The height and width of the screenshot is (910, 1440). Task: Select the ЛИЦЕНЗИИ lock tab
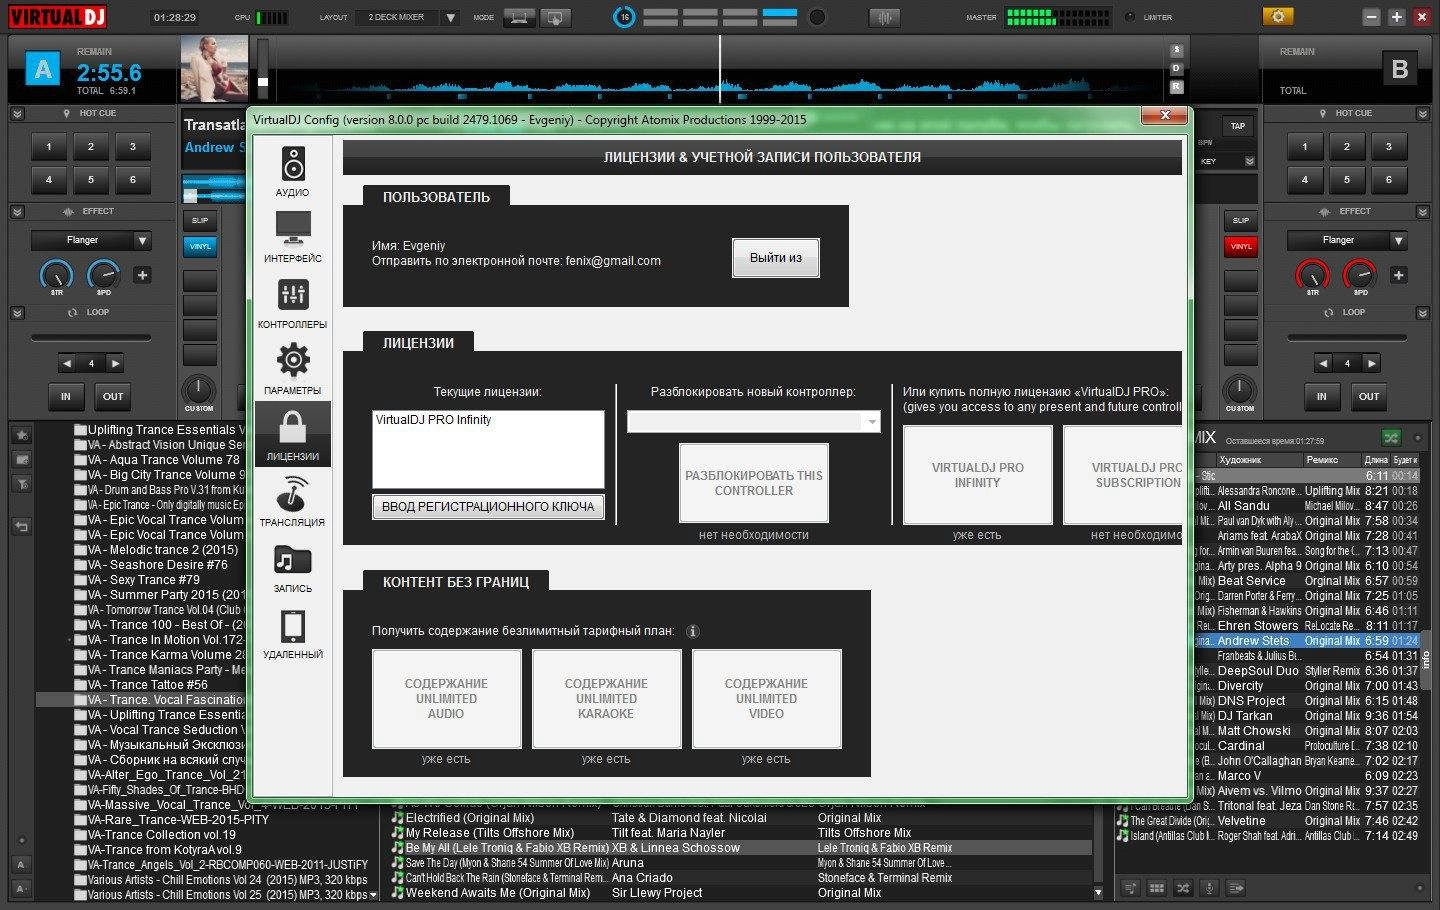(292, 435)
